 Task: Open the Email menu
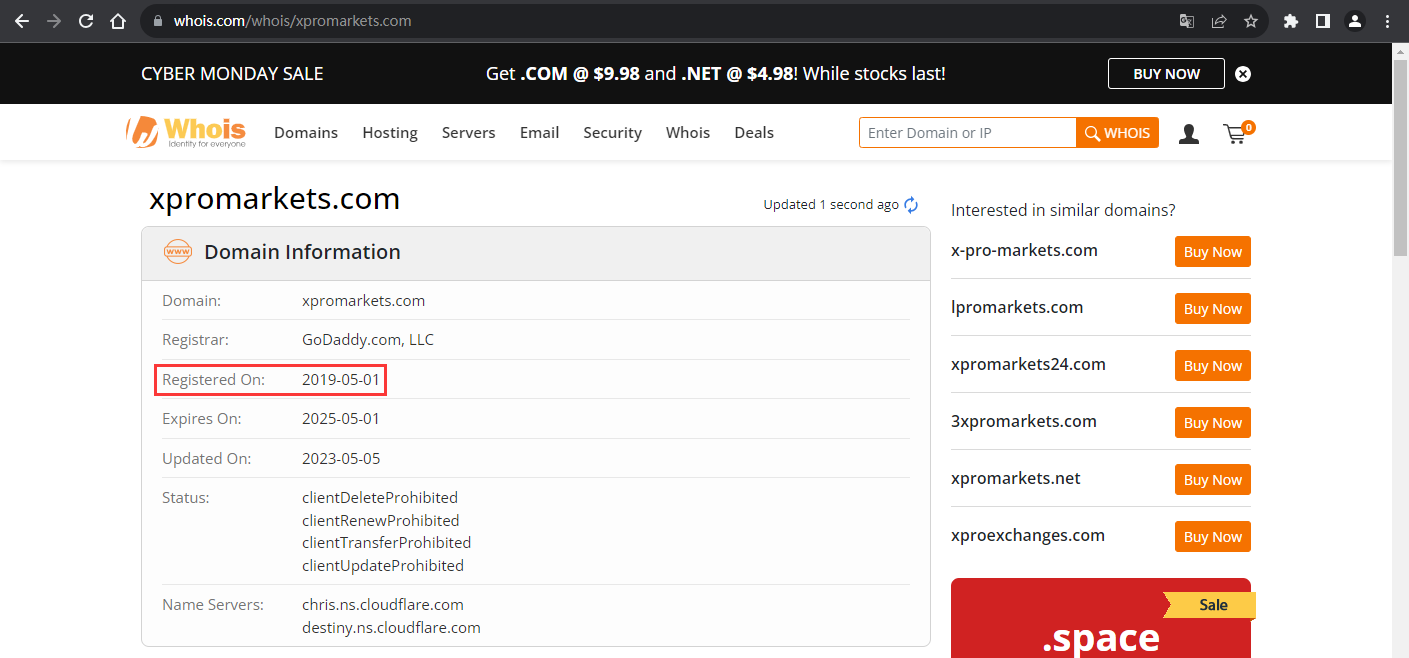[x=539, y=133]
